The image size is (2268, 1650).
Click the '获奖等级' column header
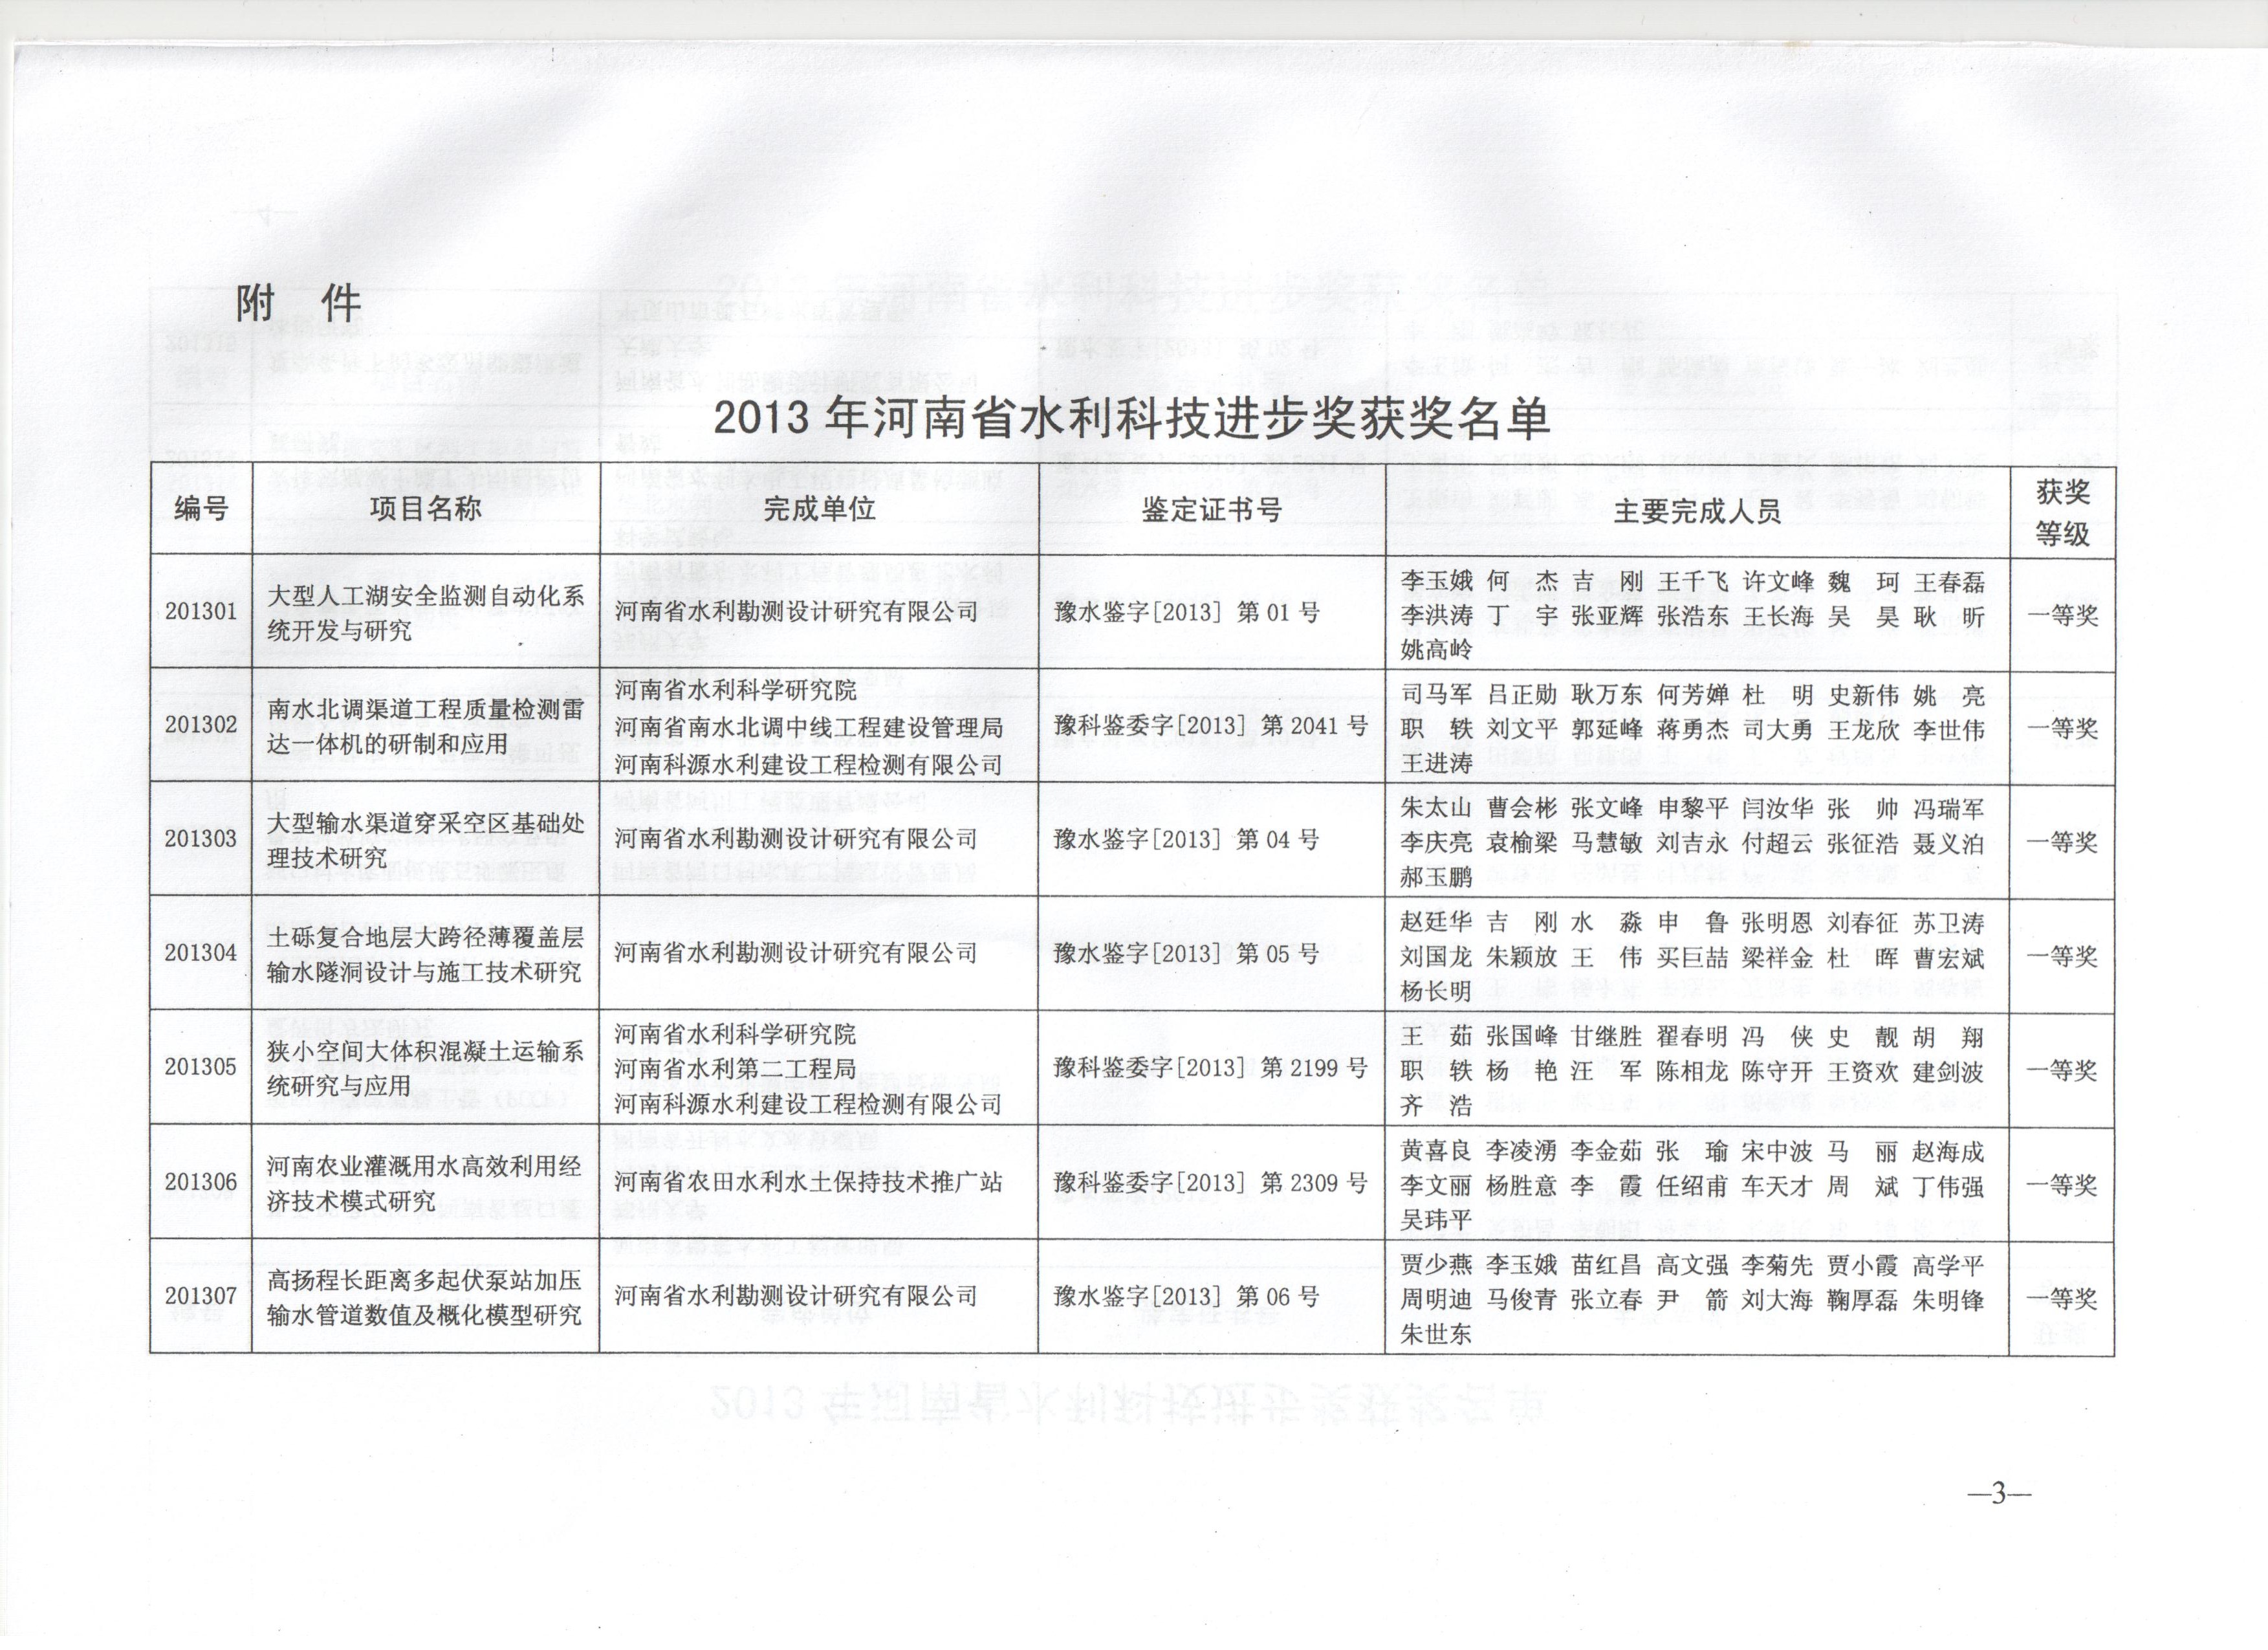coord(2062,512)
